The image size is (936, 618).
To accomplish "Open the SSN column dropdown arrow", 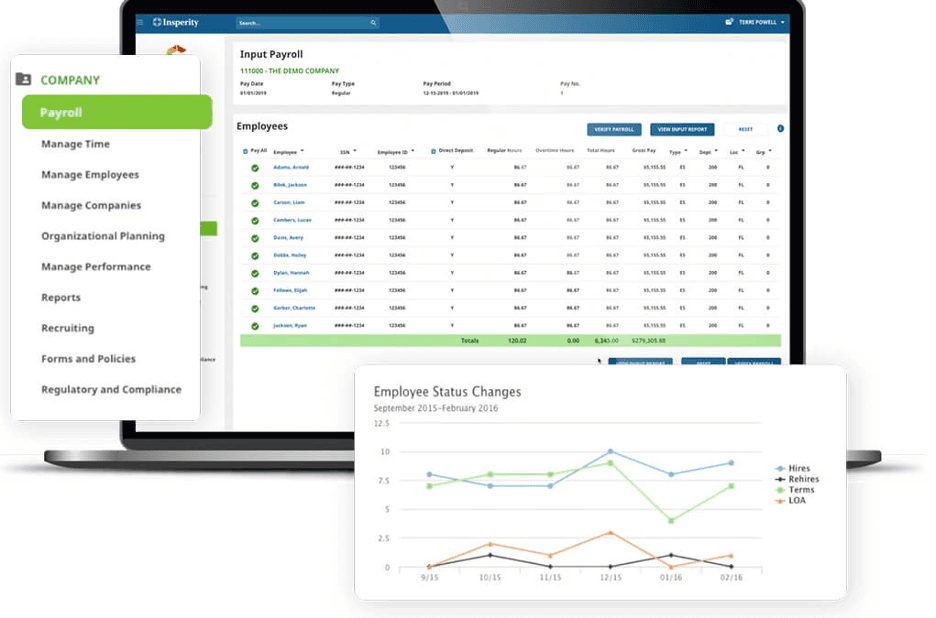I will pos(356,151).
